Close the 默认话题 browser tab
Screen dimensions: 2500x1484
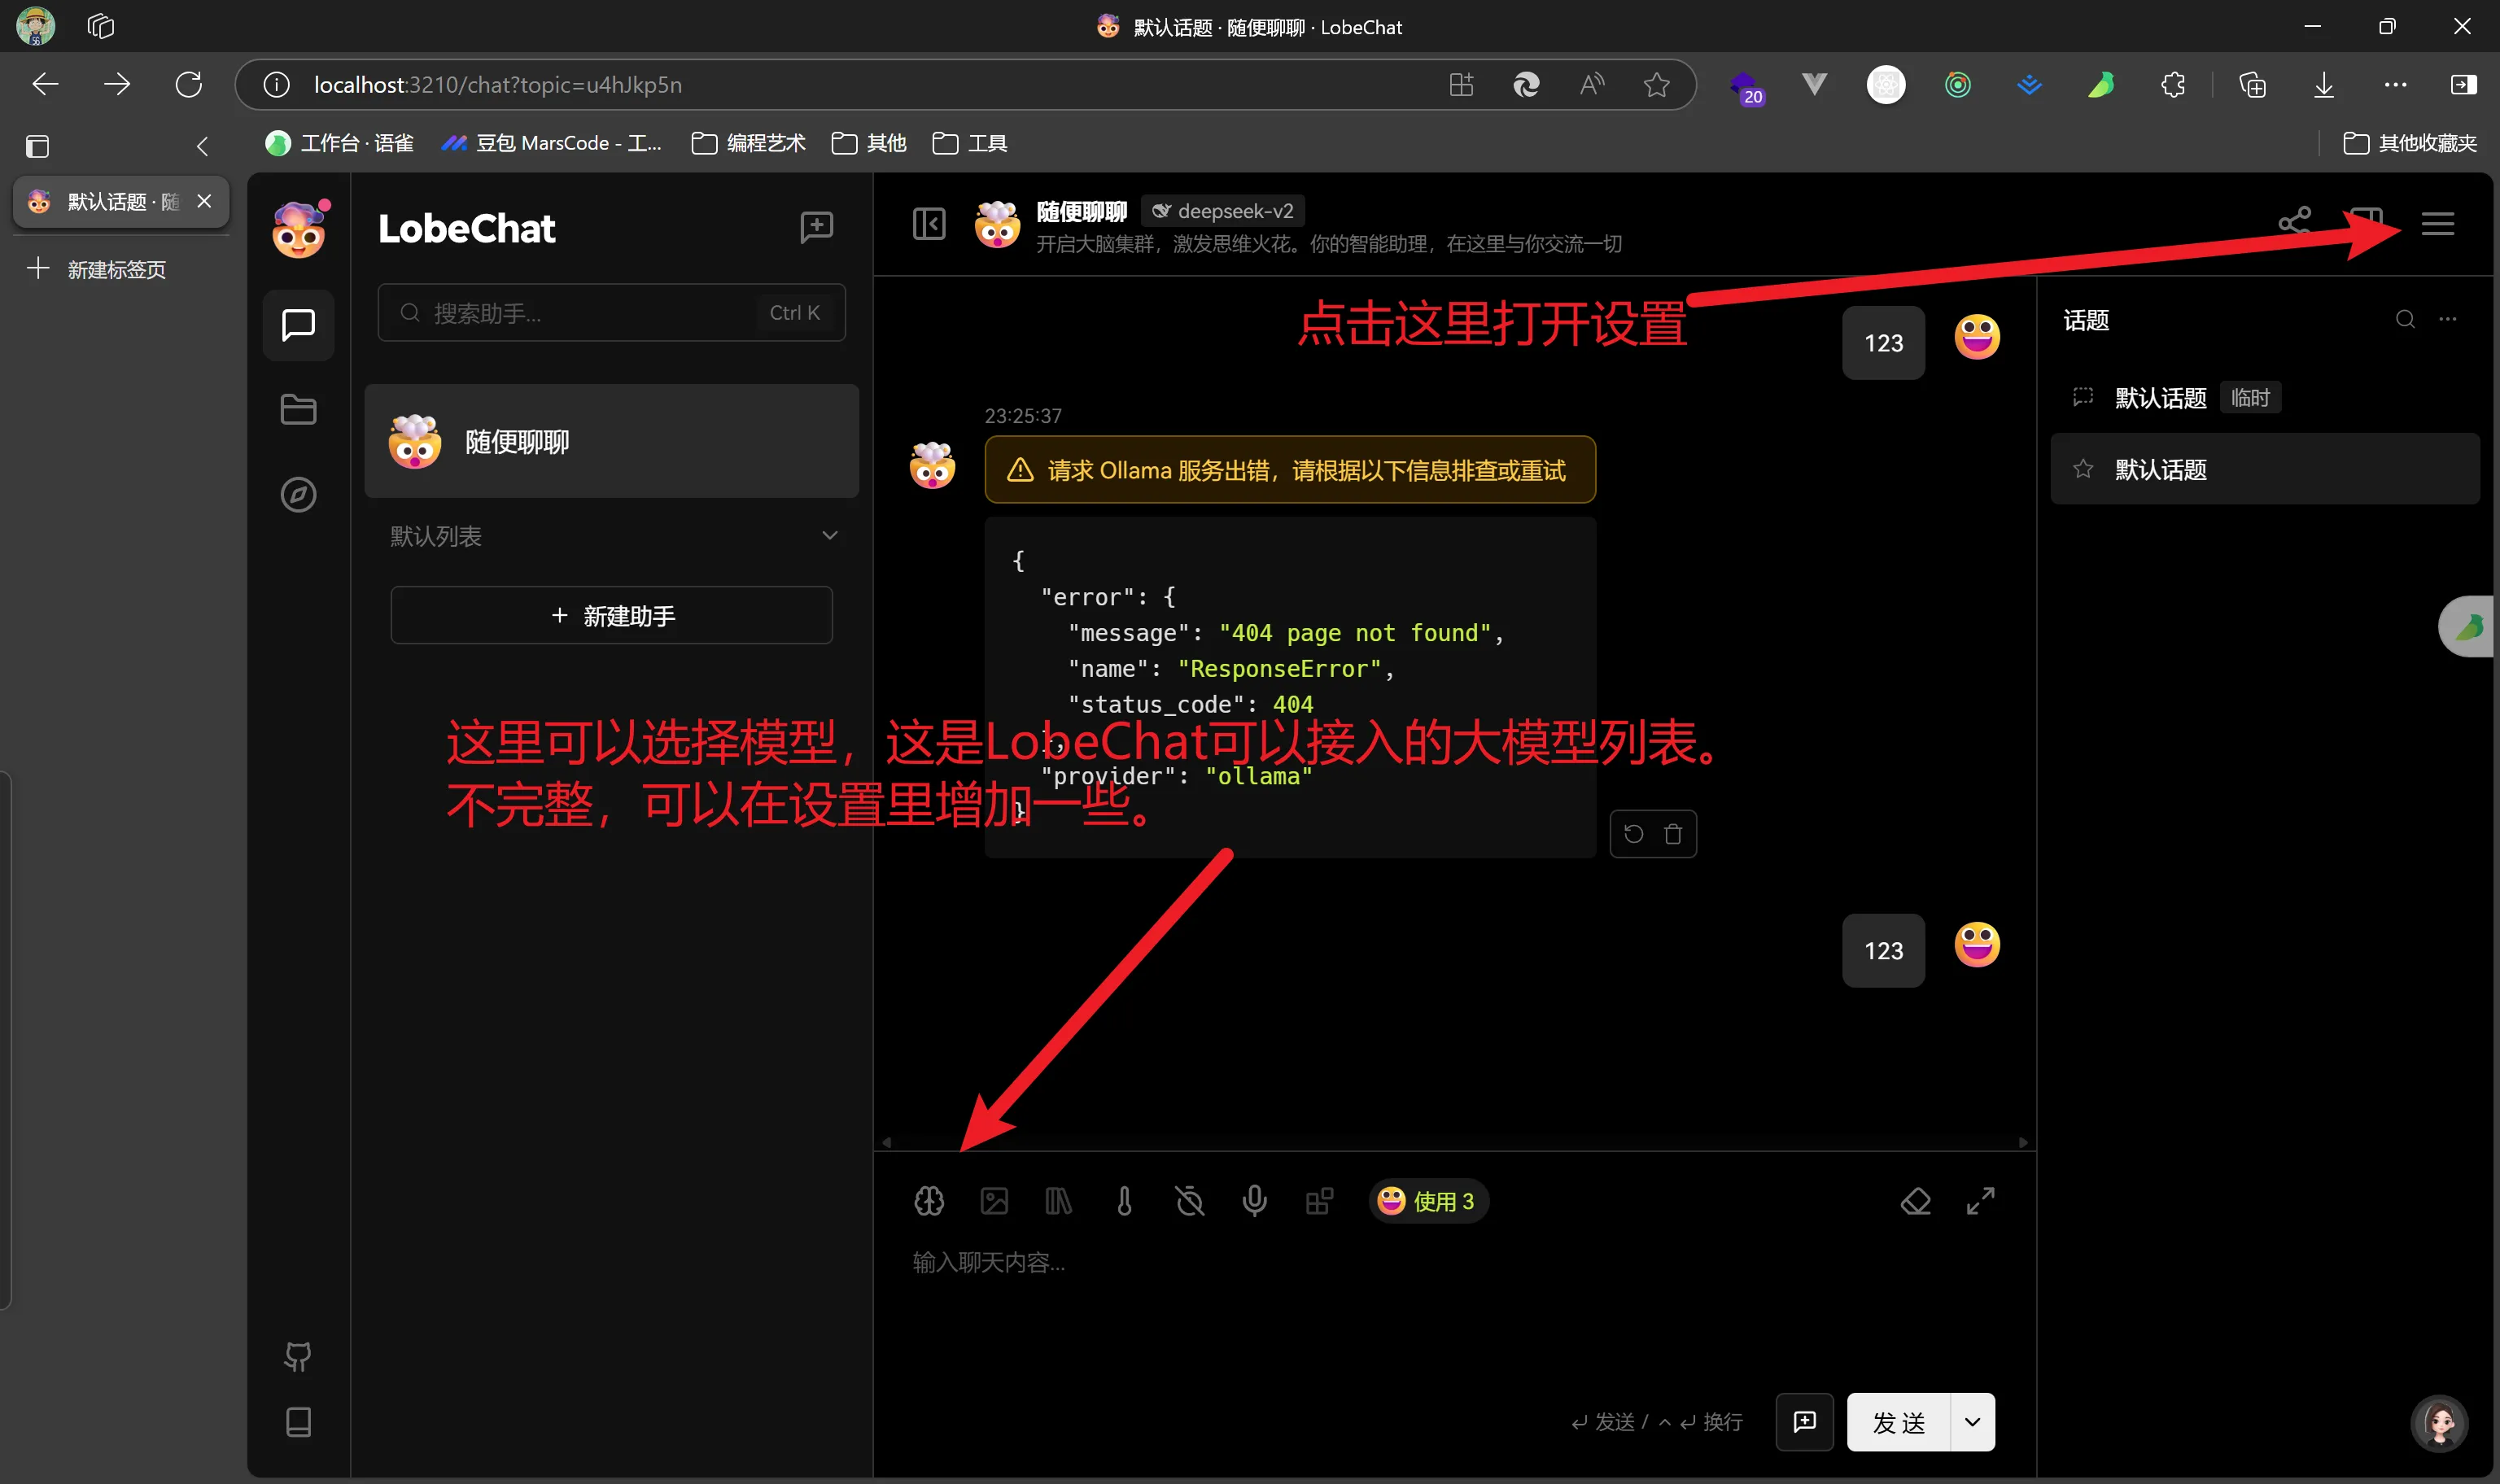204,201
